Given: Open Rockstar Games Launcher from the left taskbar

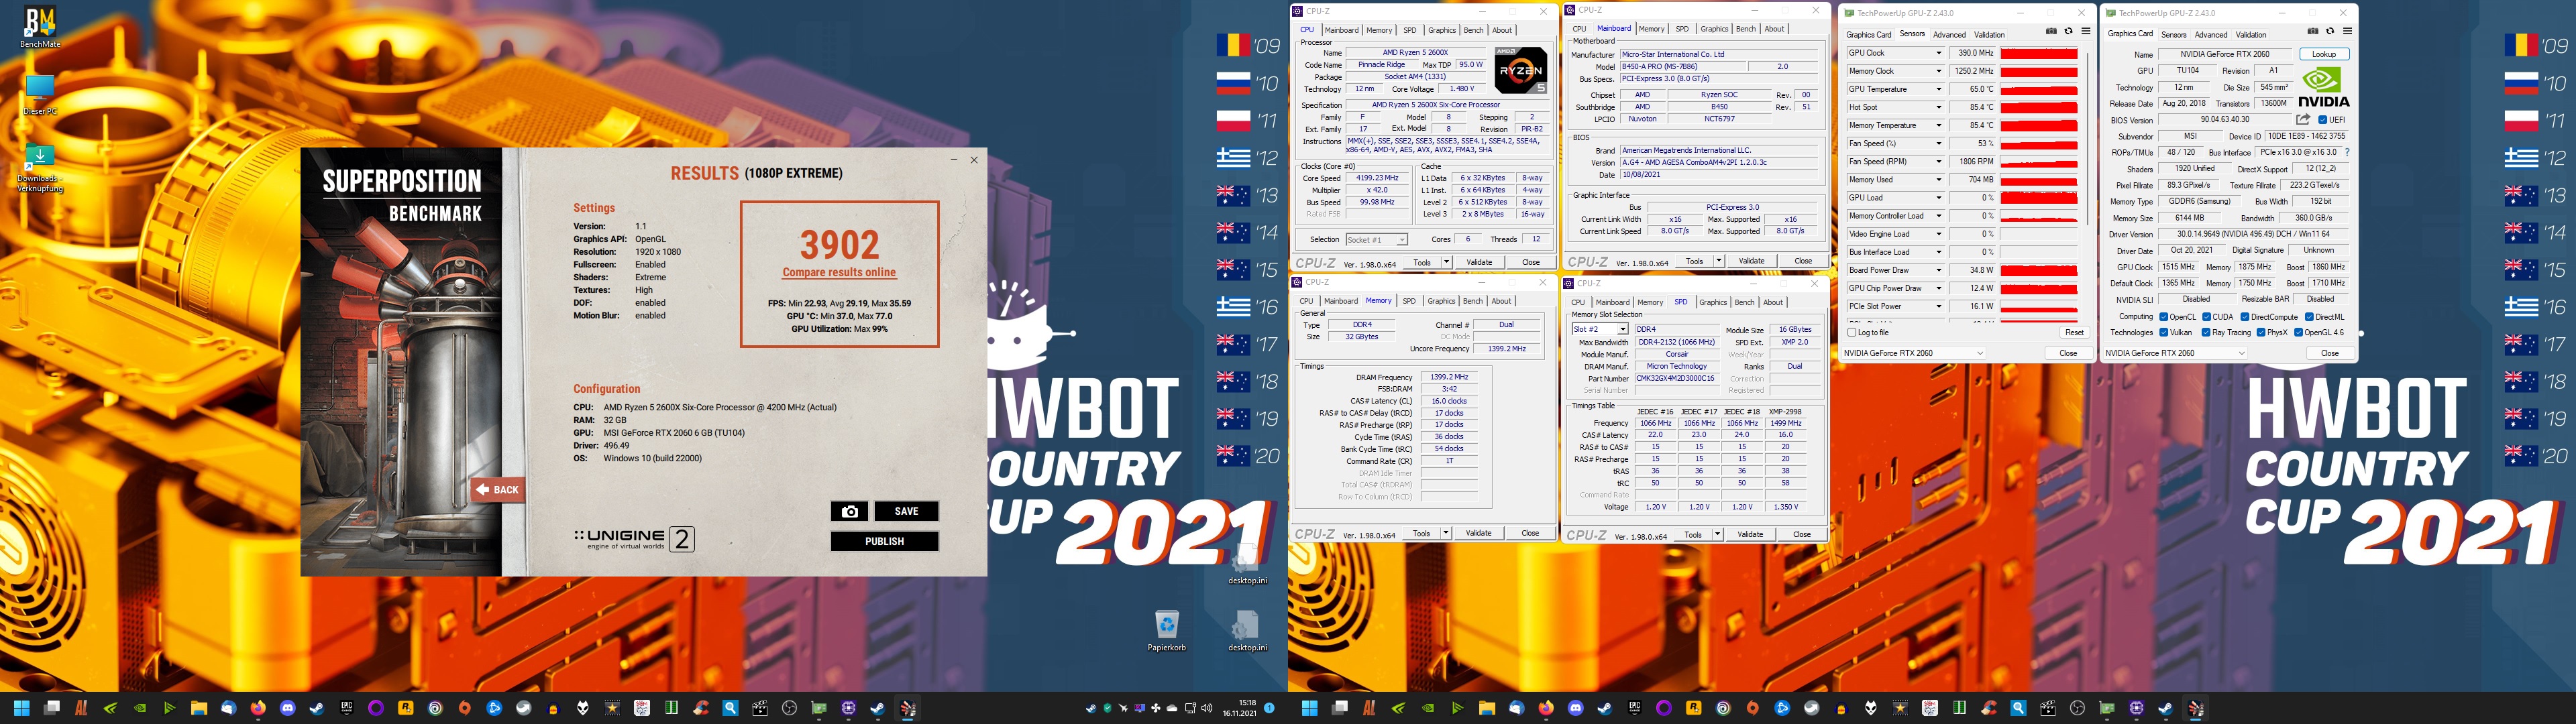Looking at the screenshot, I should pyautogui.click(x=405, y=708).
